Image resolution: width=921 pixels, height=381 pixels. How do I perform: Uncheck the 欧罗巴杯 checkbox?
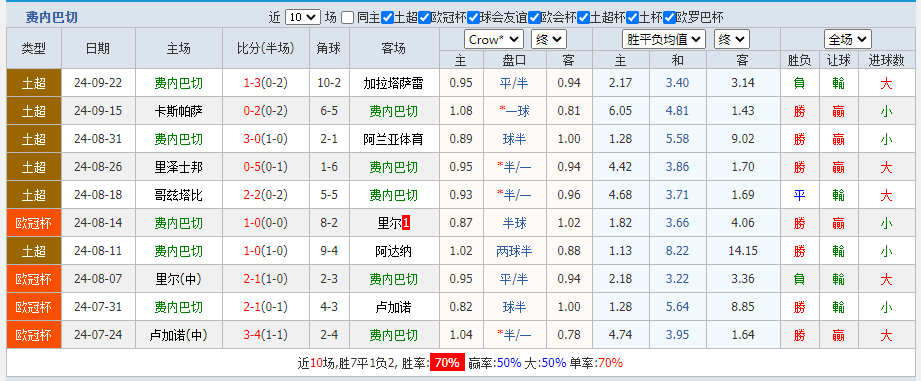coord(669,18)
